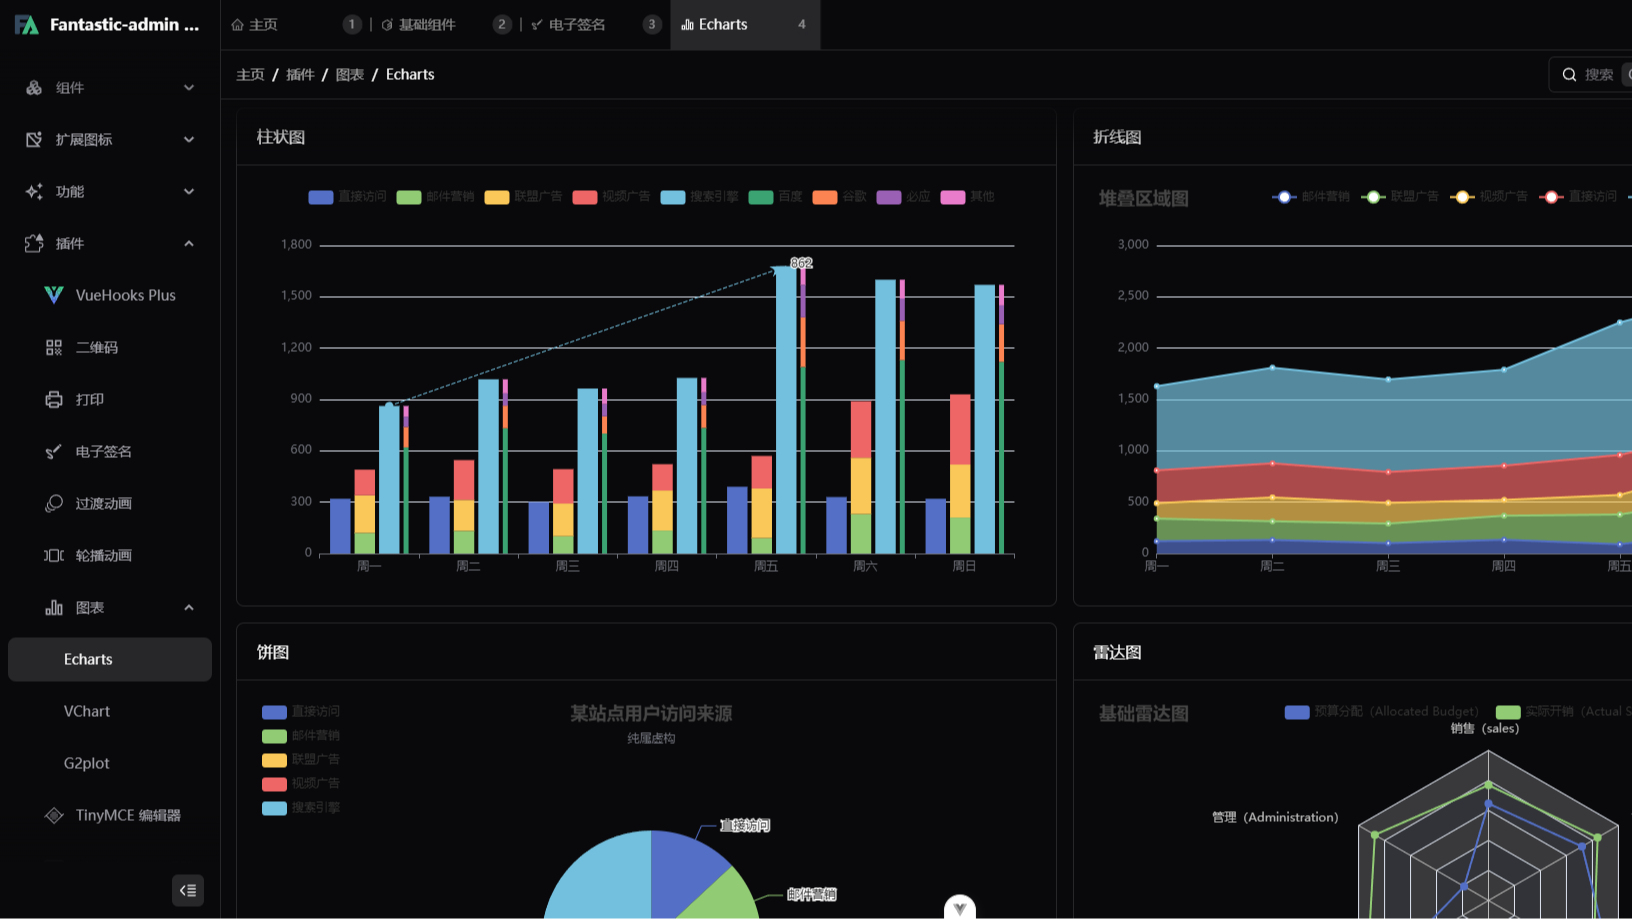Click the light blue 搜索引擎 swatch in the pie legend
Screen dimensions: 1632x919
coord(274,808)
